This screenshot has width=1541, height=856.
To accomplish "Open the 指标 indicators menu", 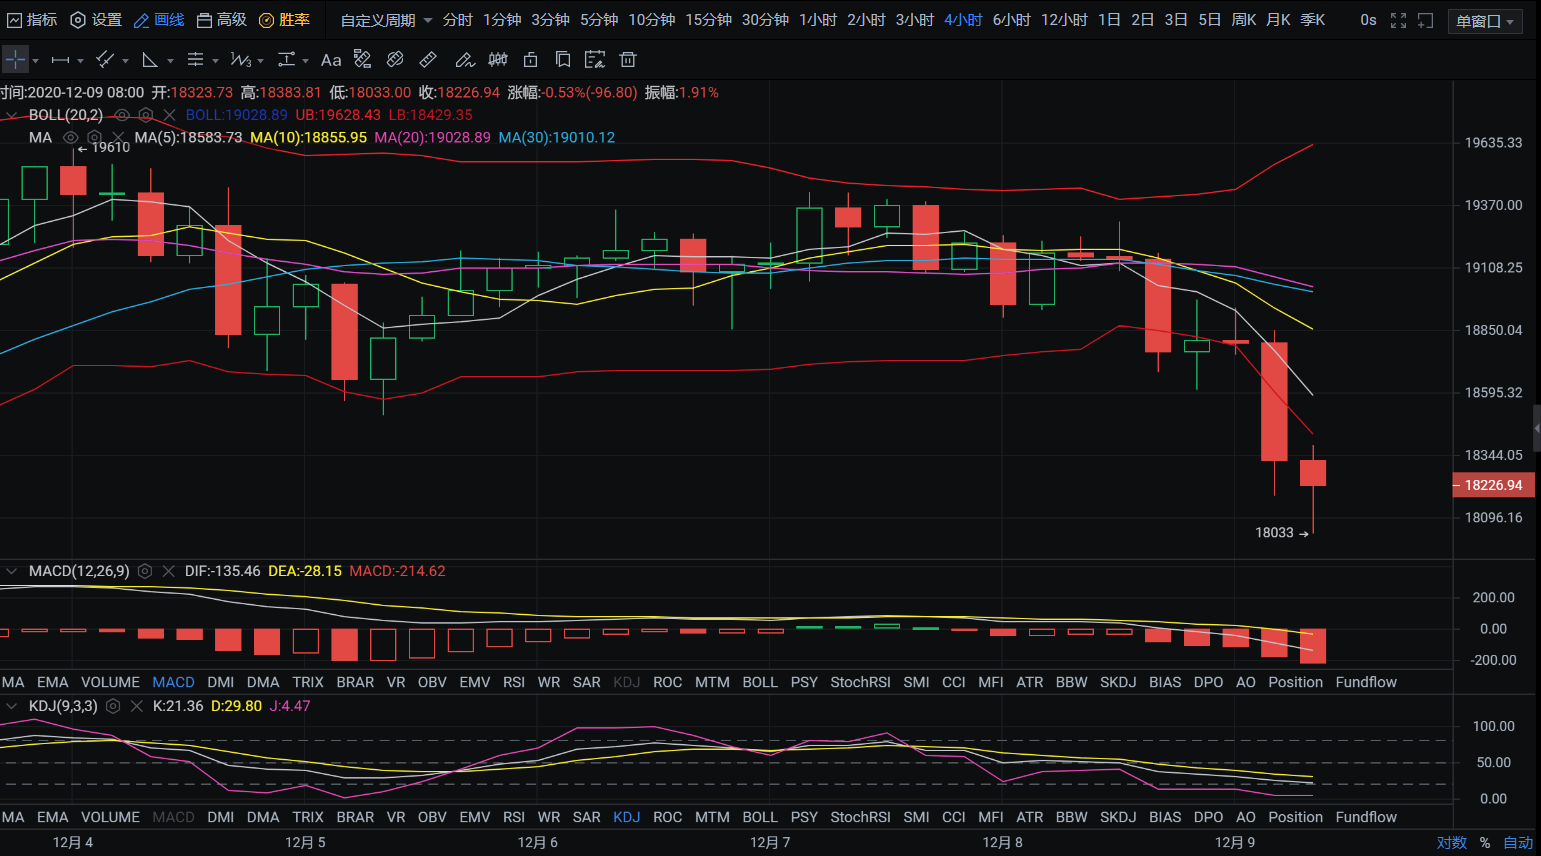I will point(32,20).
